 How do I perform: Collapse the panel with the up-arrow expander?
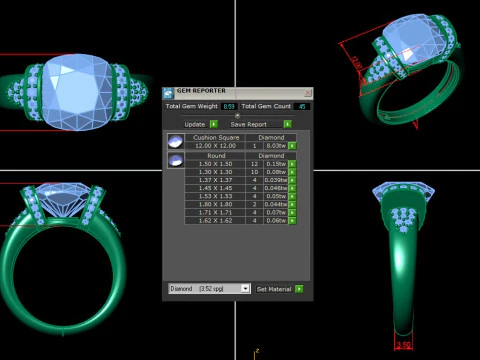(237, 116)
